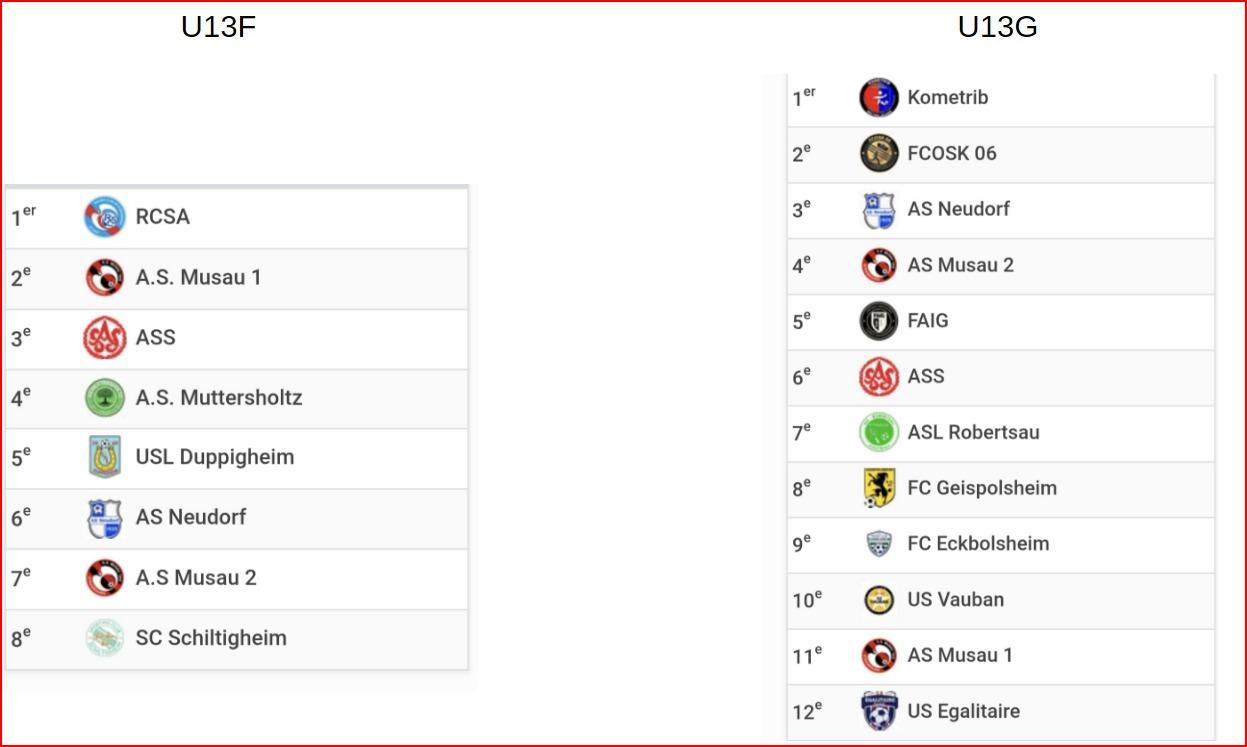Open the US Egalitaire team name

963,711
